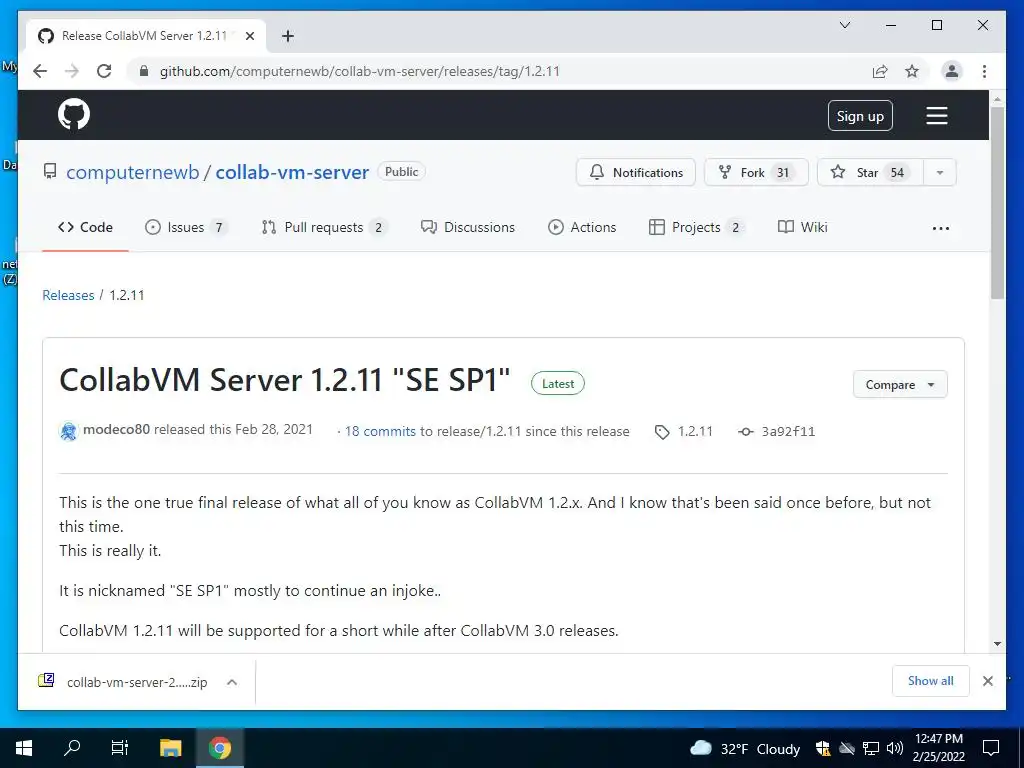Go to the Releases breadcrumb link
The image size is (1024, 768).
68,295
